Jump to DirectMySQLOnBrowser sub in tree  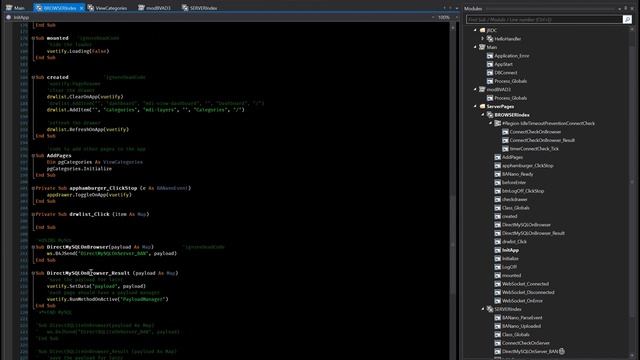[526, 224]
